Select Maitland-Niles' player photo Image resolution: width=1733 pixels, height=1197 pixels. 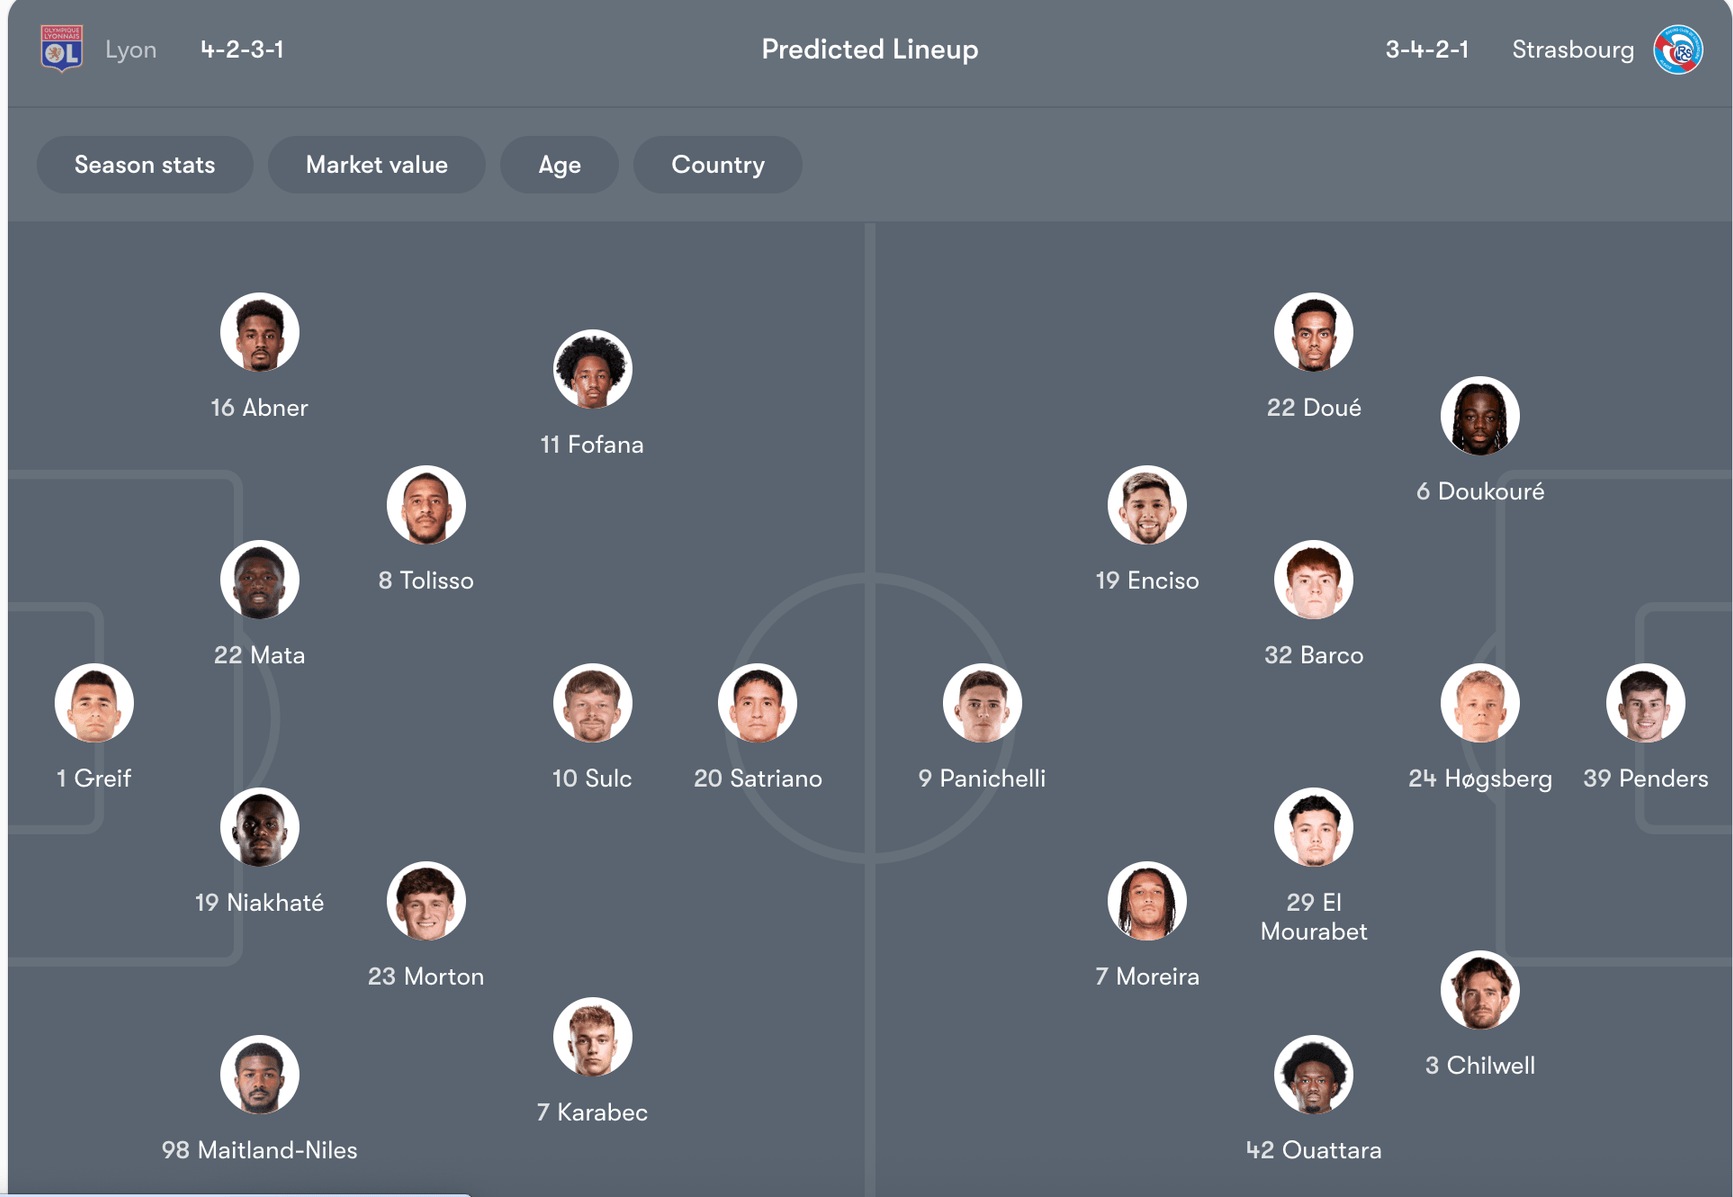(260, 1075)
